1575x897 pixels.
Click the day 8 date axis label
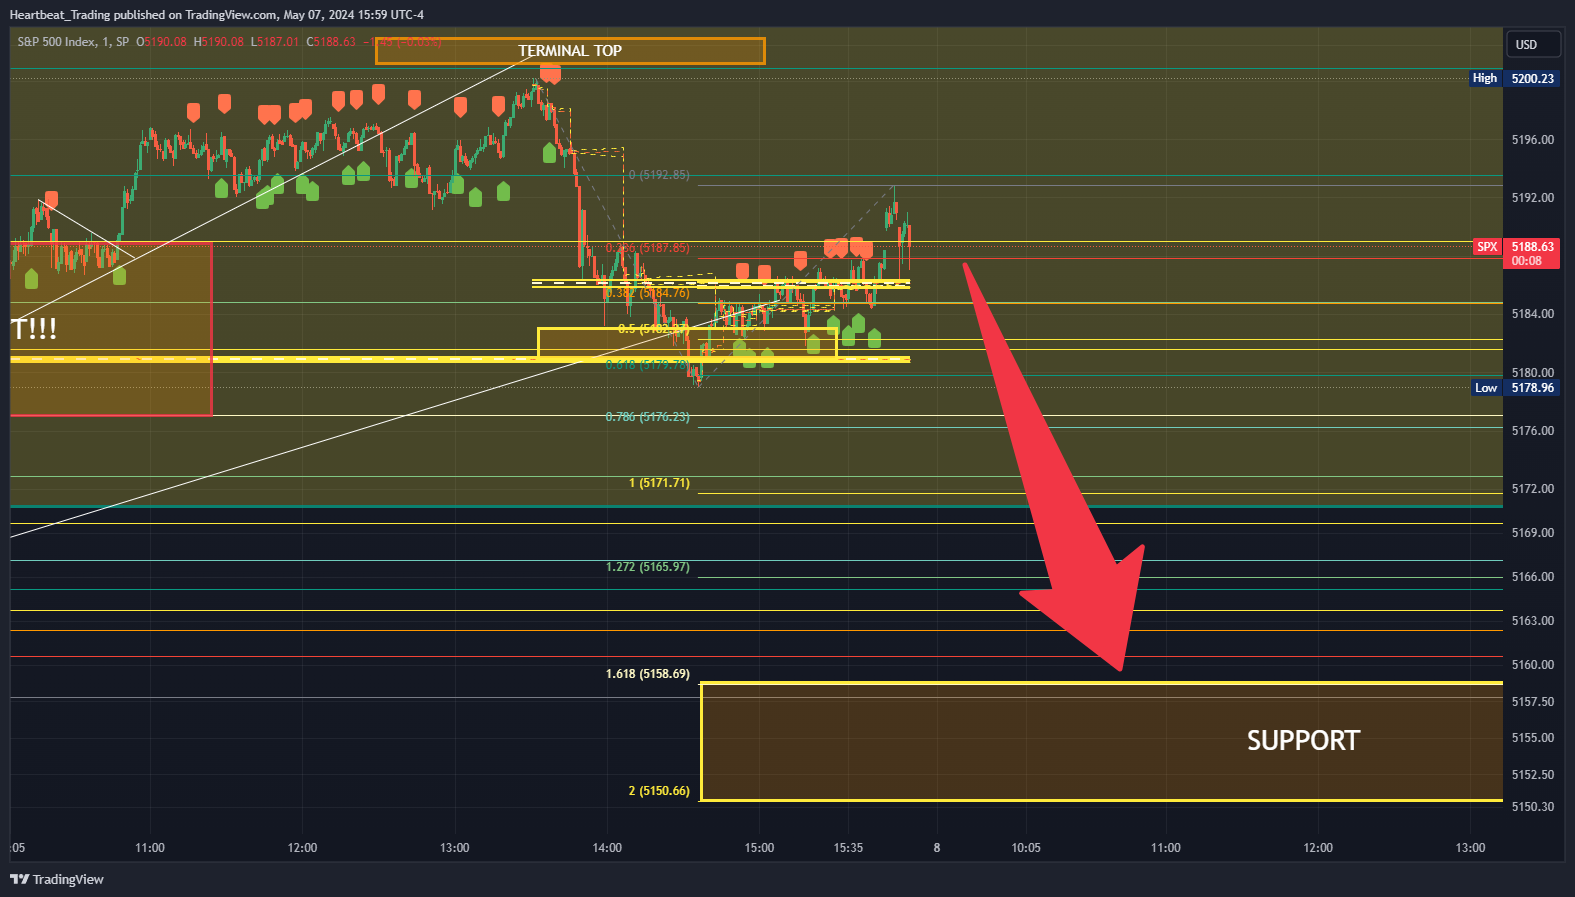click(937, 848)
